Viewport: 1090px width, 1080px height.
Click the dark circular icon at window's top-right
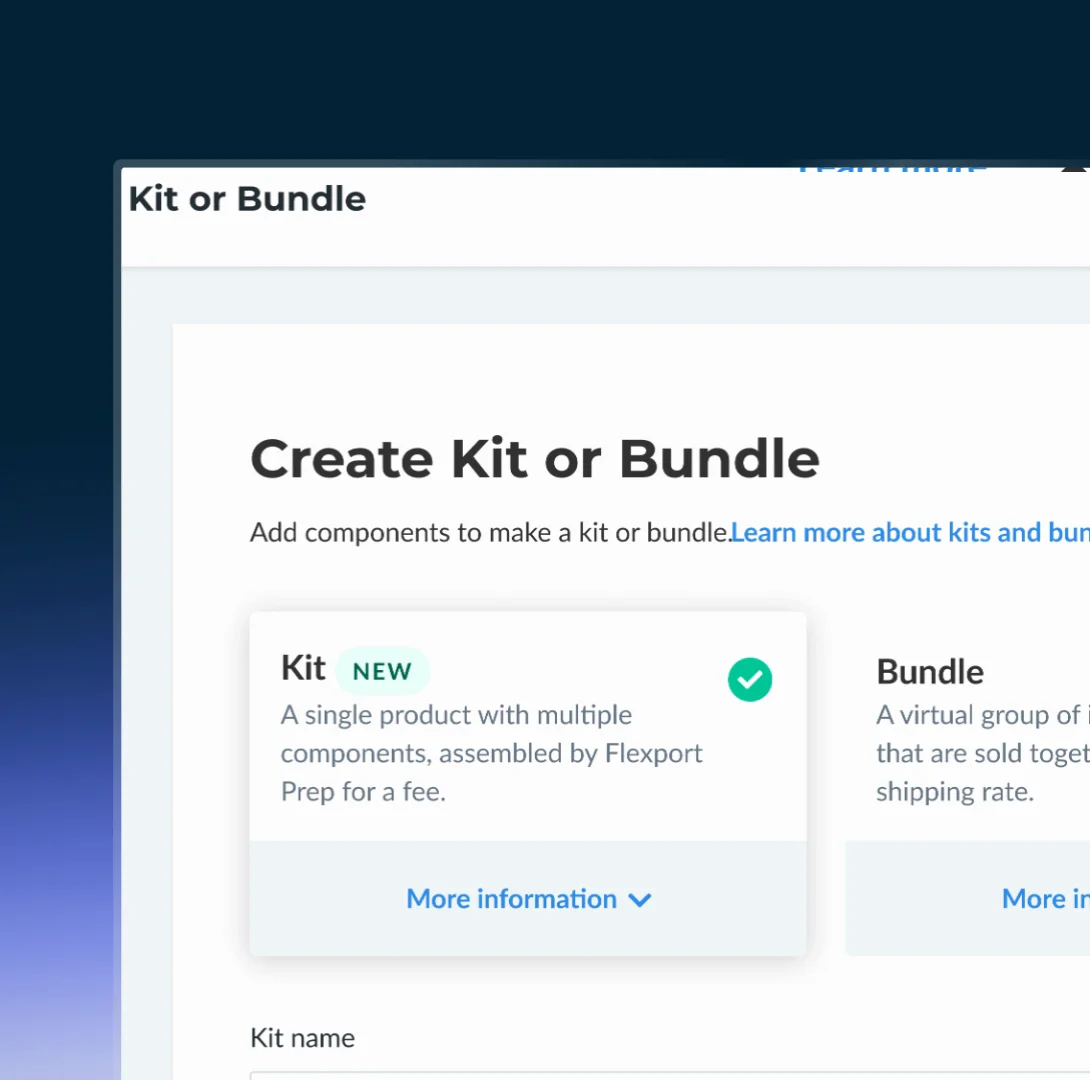click(x=1074, y=169)
